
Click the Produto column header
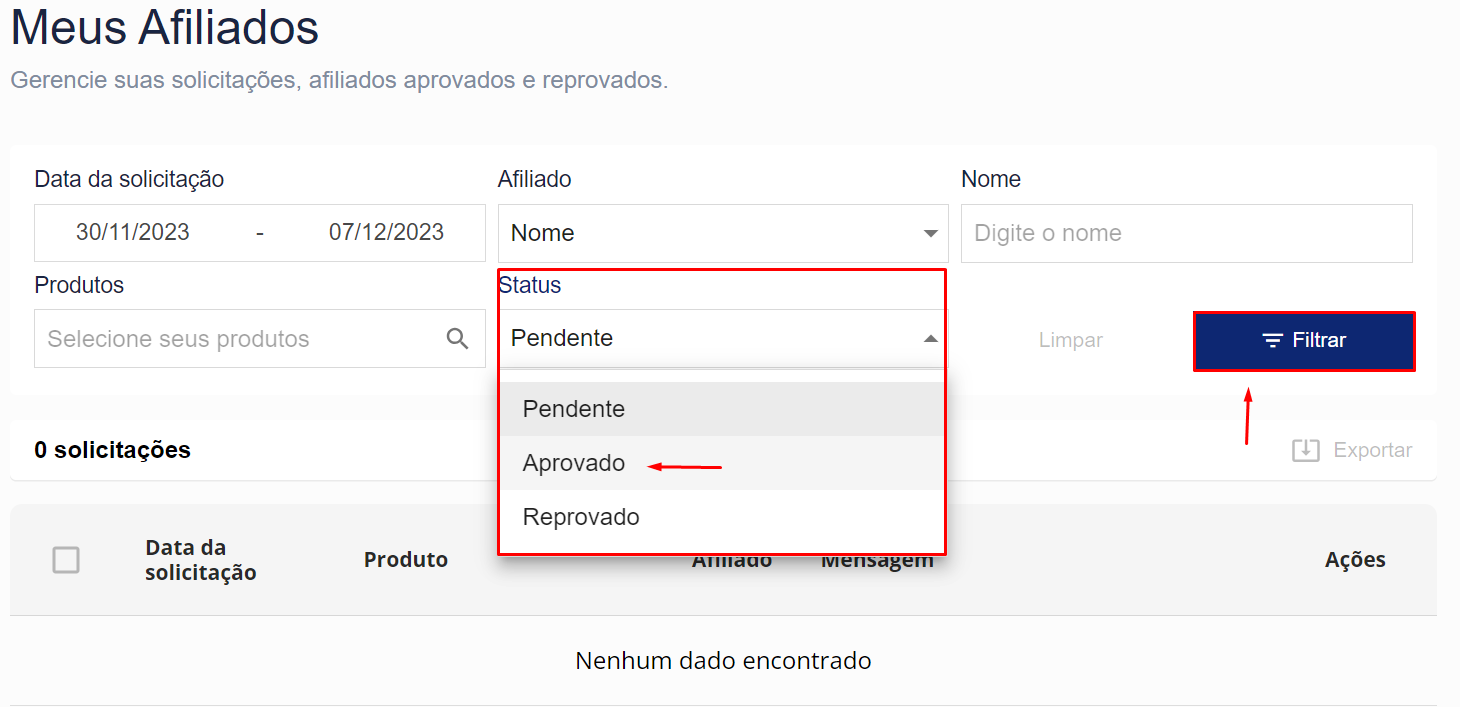pyautogui.click(x=405, y=560)
